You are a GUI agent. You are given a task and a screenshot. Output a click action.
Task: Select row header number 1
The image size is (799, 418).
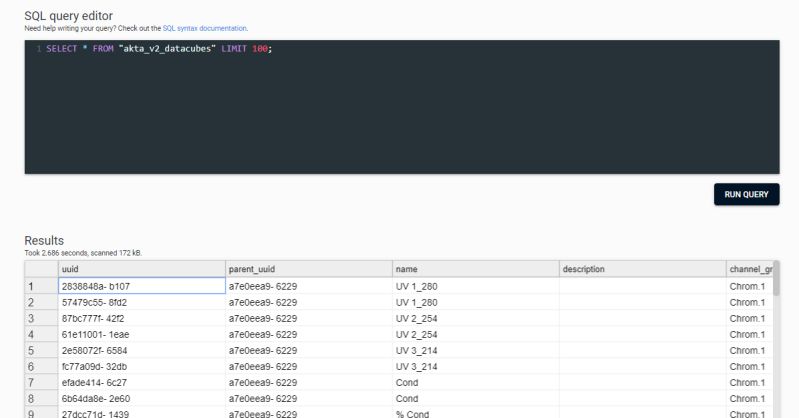(41, 286)
